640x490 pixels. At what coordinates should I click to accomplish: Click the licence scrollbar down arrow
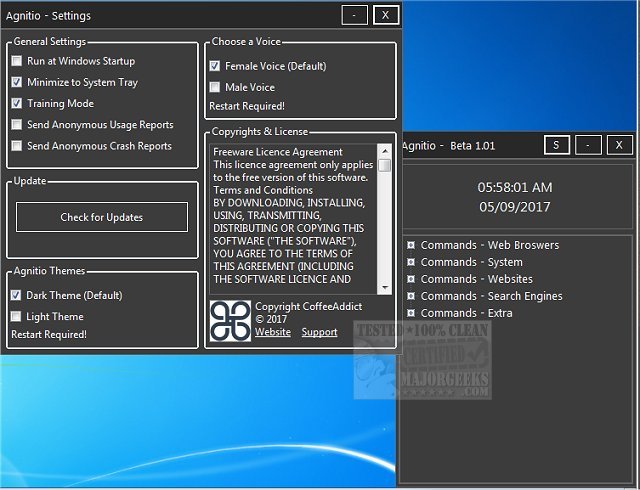384,288
